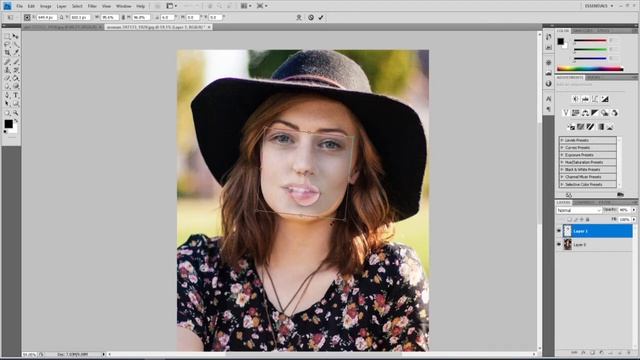This screenshot has width=640, height=360.
Task: Add an Exposure adjustment layer
Action: (605, 99)
